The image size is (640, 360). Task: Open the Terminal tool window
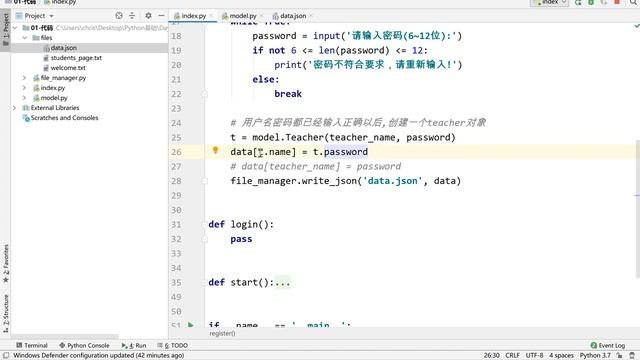point(32,345)
